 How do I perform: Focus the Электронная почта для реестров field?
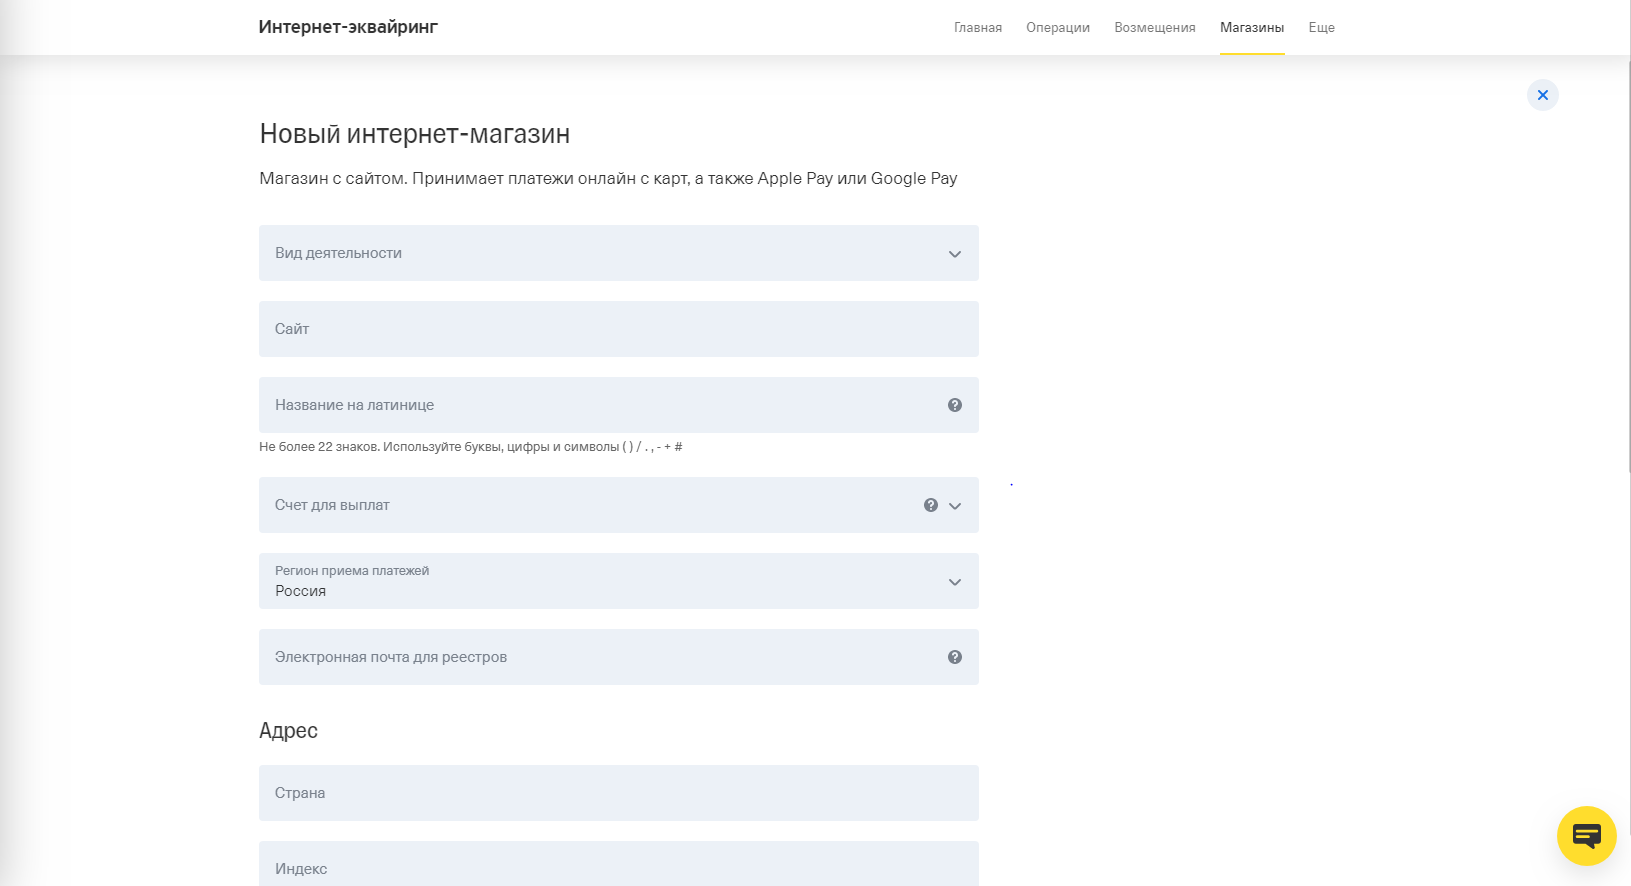[x=600, y=657]
